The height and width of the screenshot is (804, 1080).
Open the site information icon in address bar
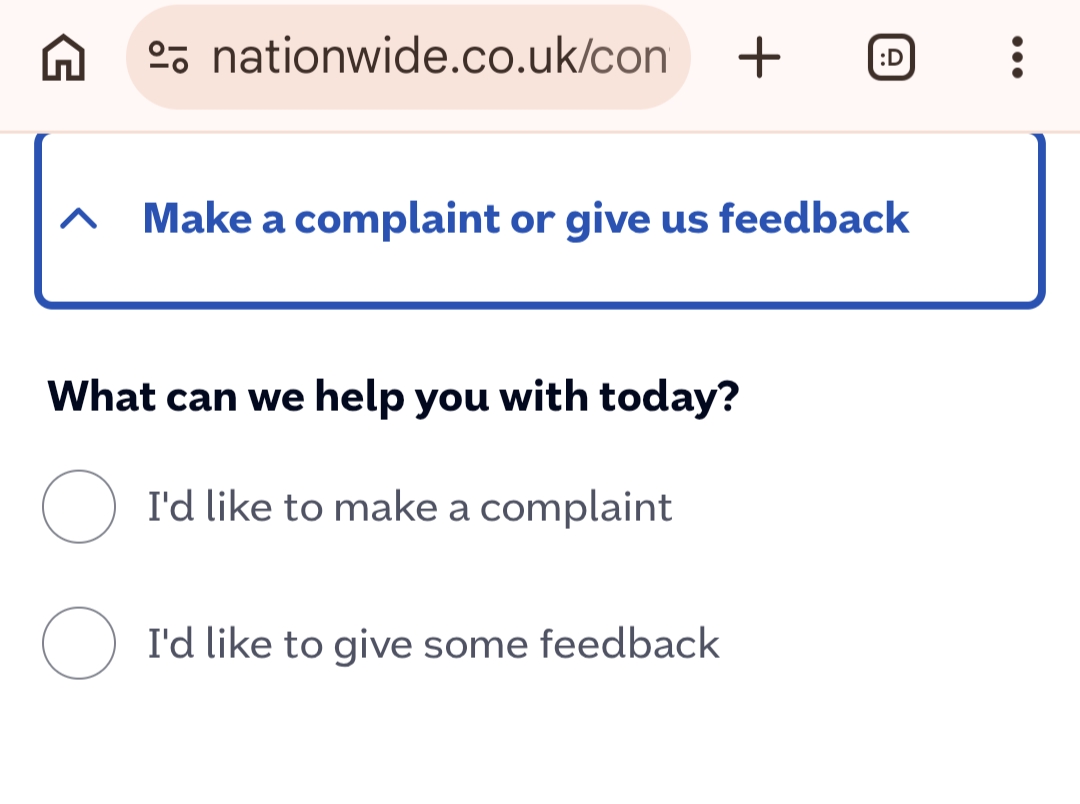pyautogui.click(x=168, y=58)
